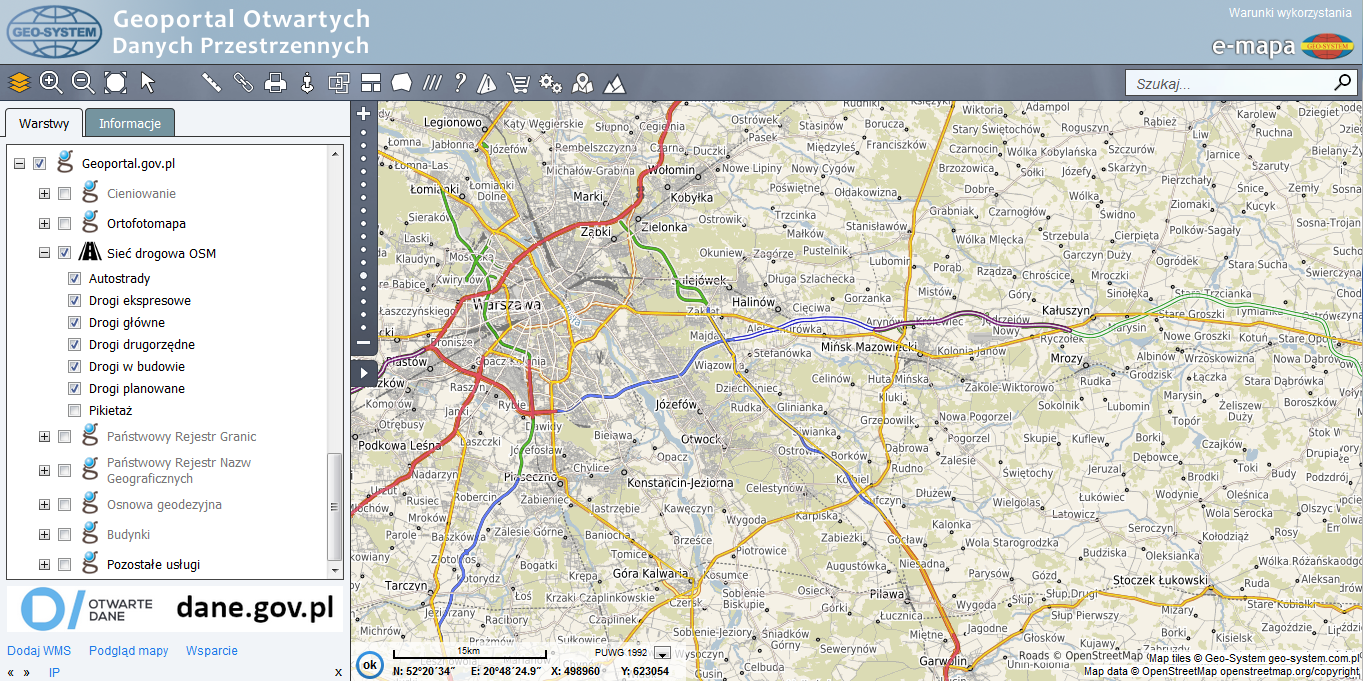The width and height of the screenshot is (1363, 681).
Task: Click the search magnifier button
Action: pyautogui.click(x=1342, y=83)
